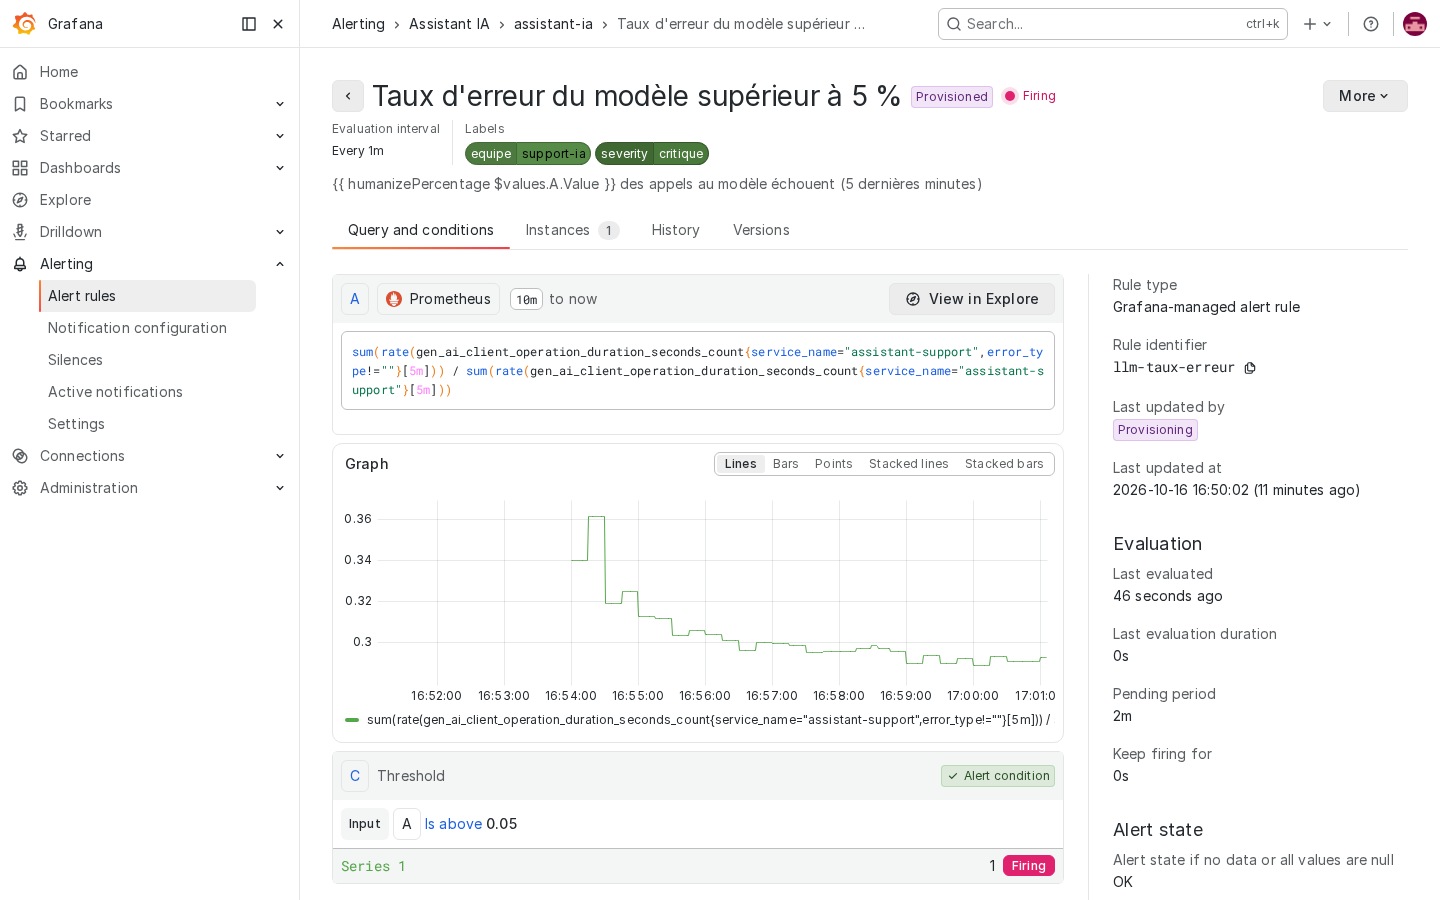Open Silences in the Alerting menu
This screenshot has height=900, width=1440.
(x=75, y=360)
